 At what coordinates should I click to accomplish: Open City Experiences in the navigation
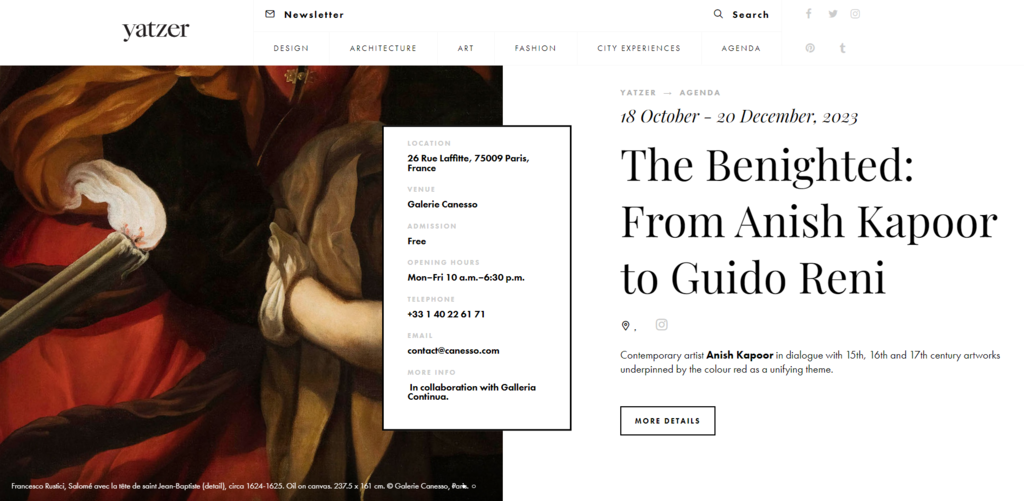point(639,48)
